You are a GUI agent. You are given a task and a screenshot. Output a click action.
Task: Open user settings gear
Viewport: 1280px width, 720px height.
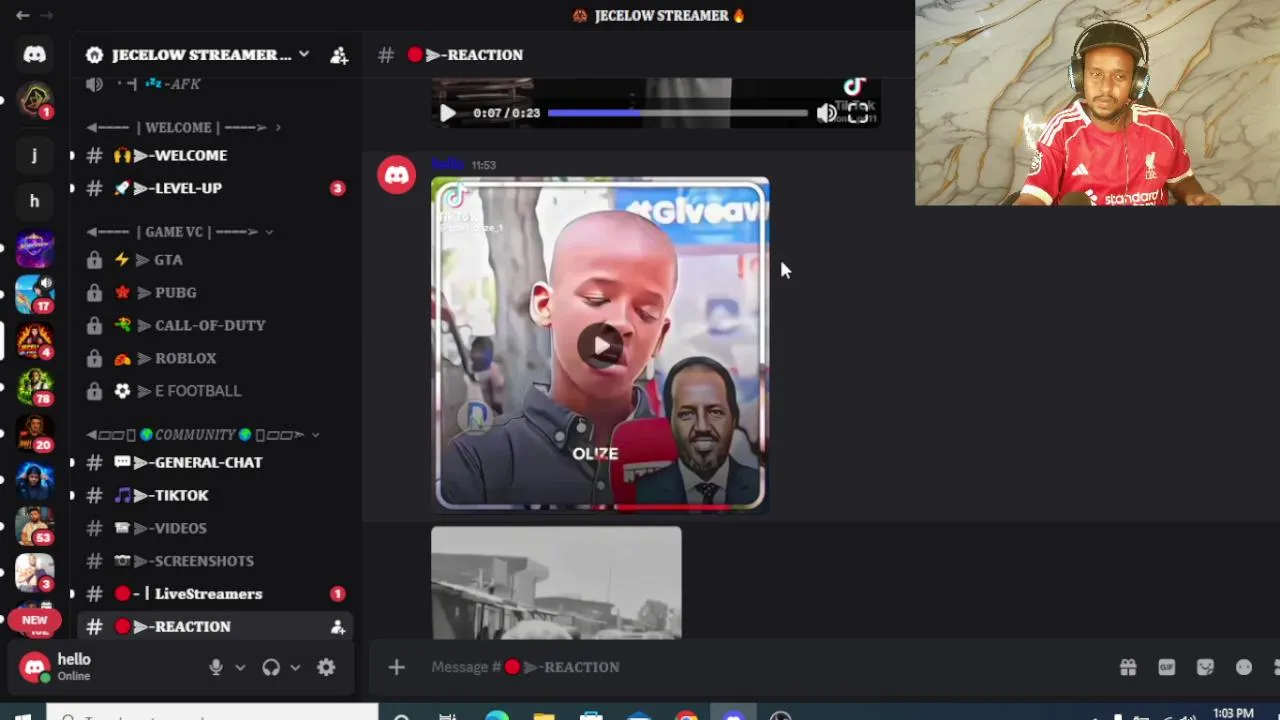(326, 667)
